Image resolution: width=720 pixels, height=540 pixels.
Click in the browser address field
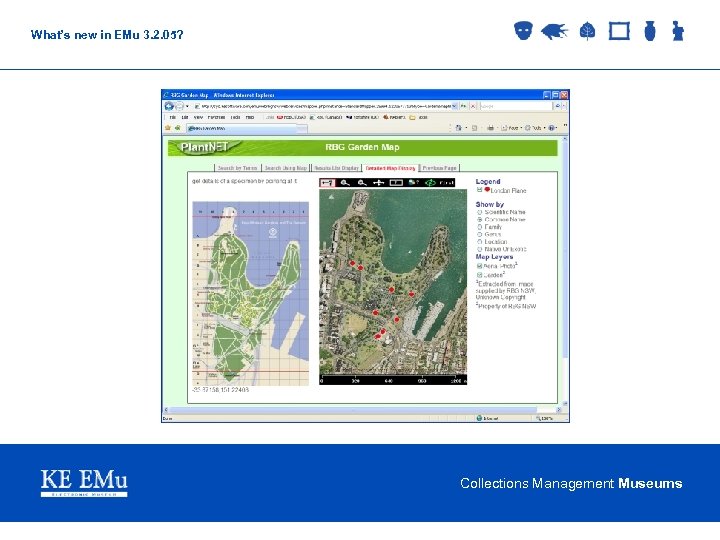(x=322, y=106)
